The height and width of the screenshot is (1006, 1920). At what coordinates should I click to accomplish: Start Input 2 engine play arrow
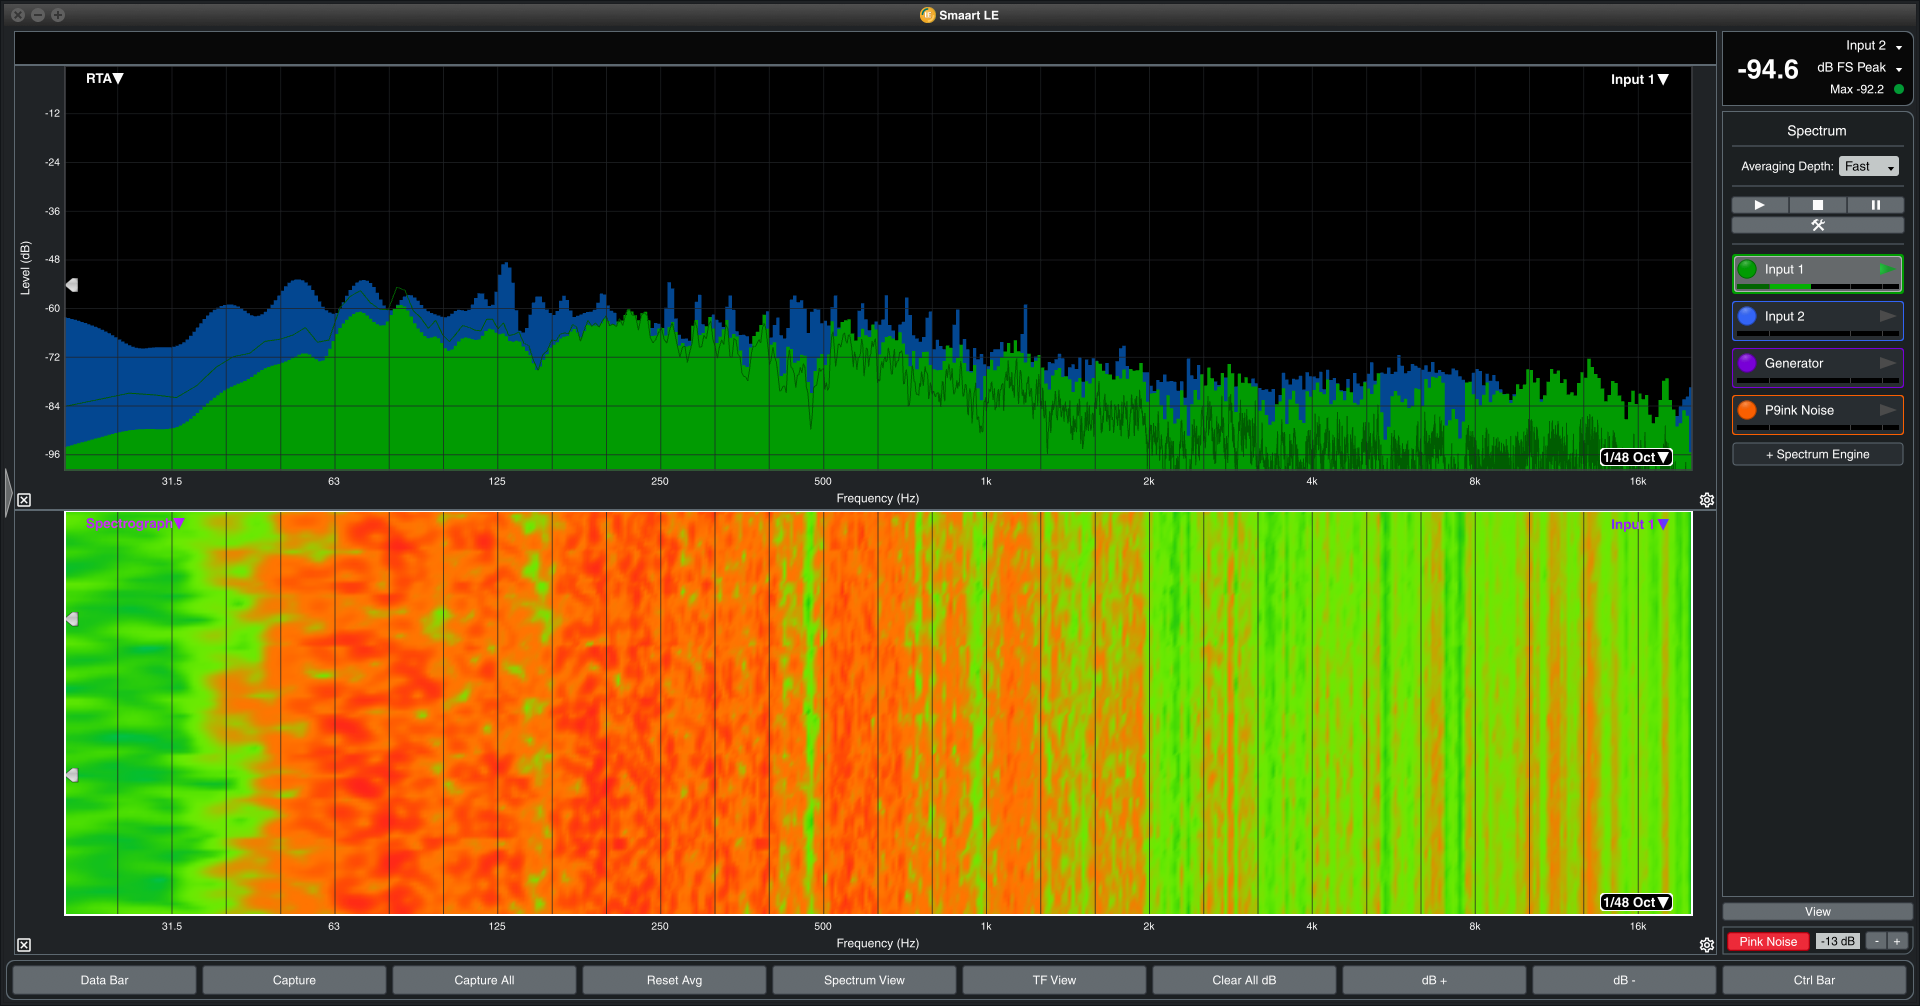(1887, 316)
